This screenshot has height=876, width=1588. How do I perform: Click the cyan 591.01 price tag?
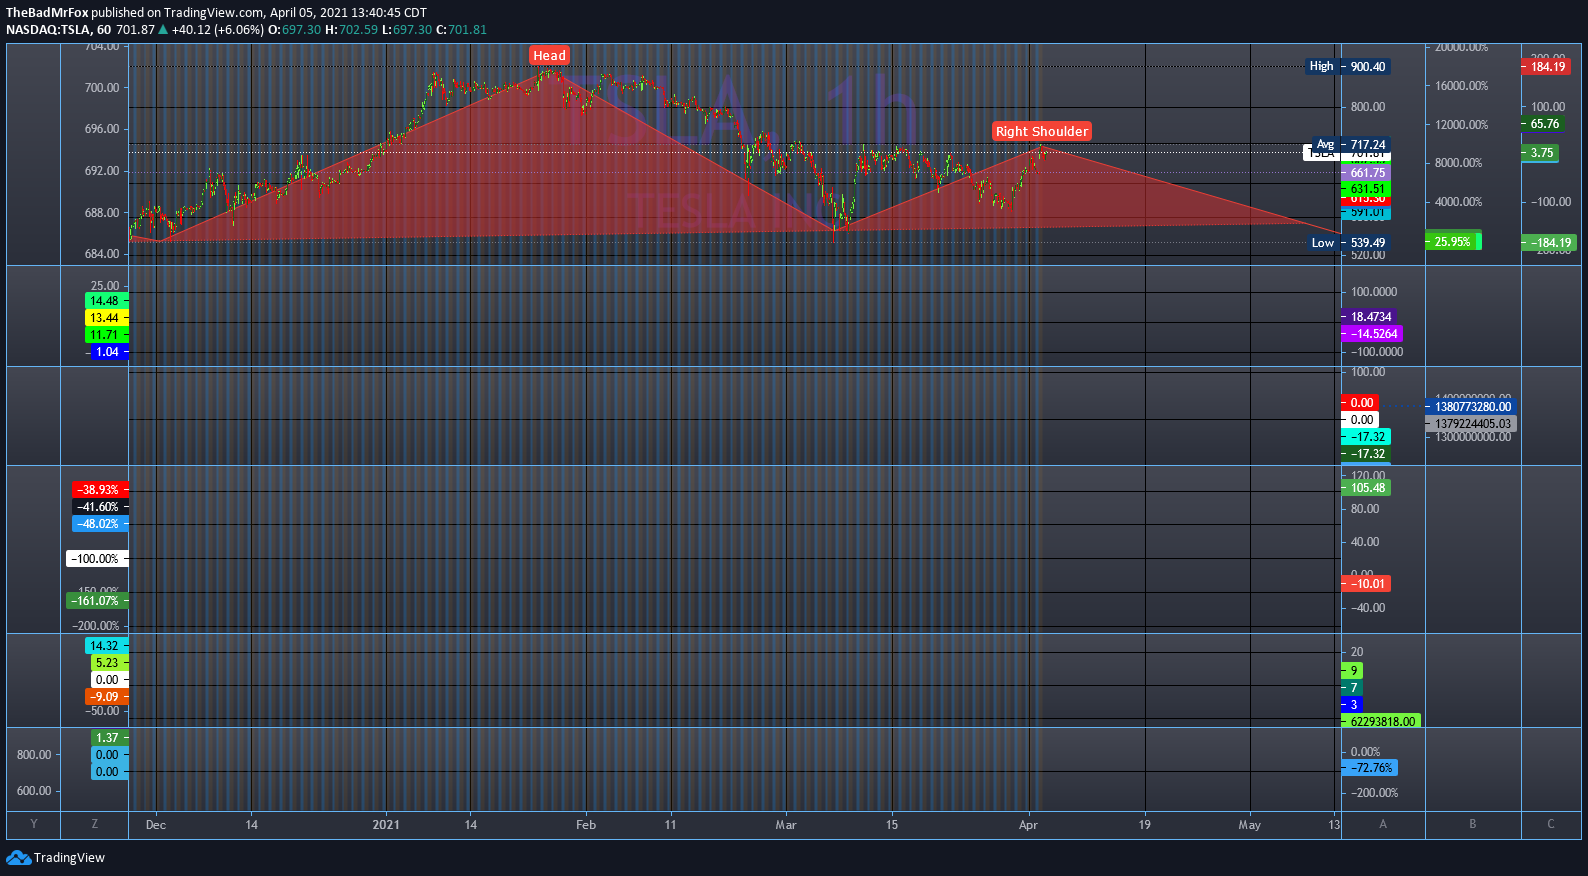[x=1366, y=213]
